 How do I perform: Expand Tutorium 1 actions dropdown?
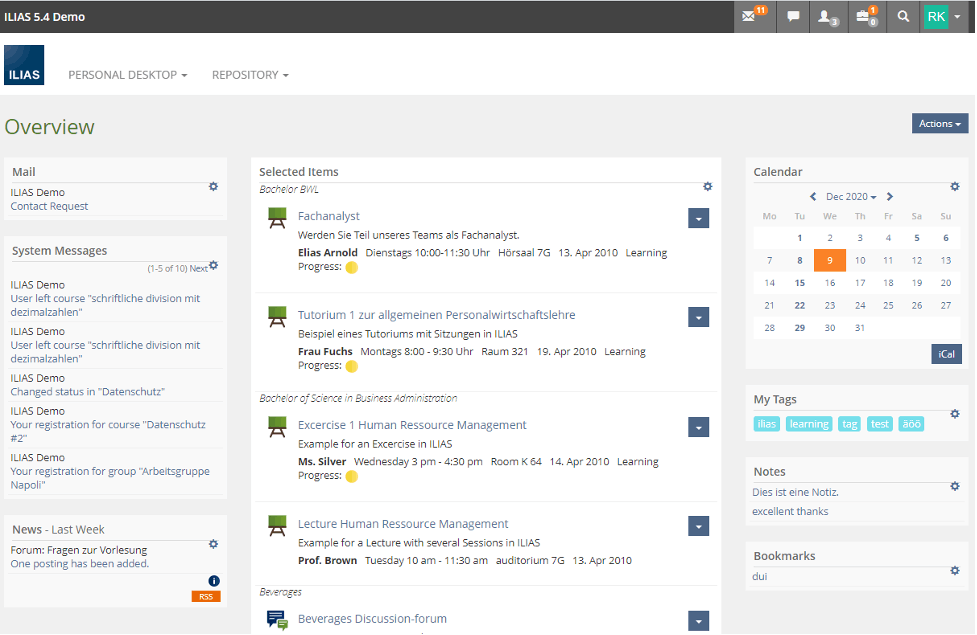(698, 317)
